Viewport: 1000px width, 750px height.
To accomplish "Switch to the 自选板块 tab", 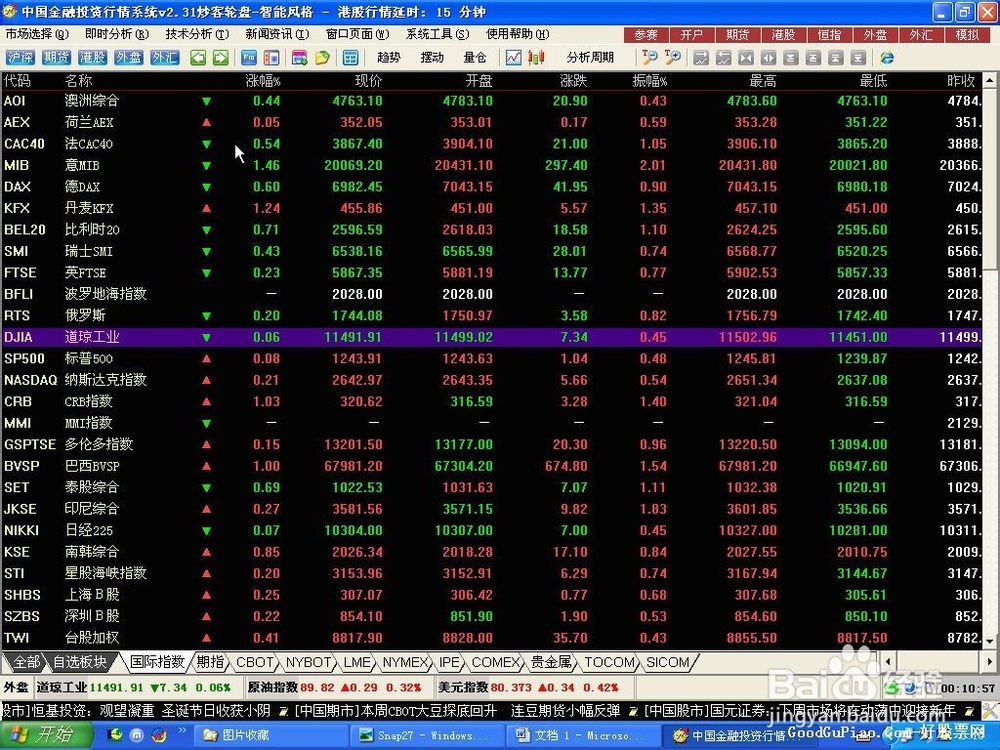I will (x=80, y=662).
